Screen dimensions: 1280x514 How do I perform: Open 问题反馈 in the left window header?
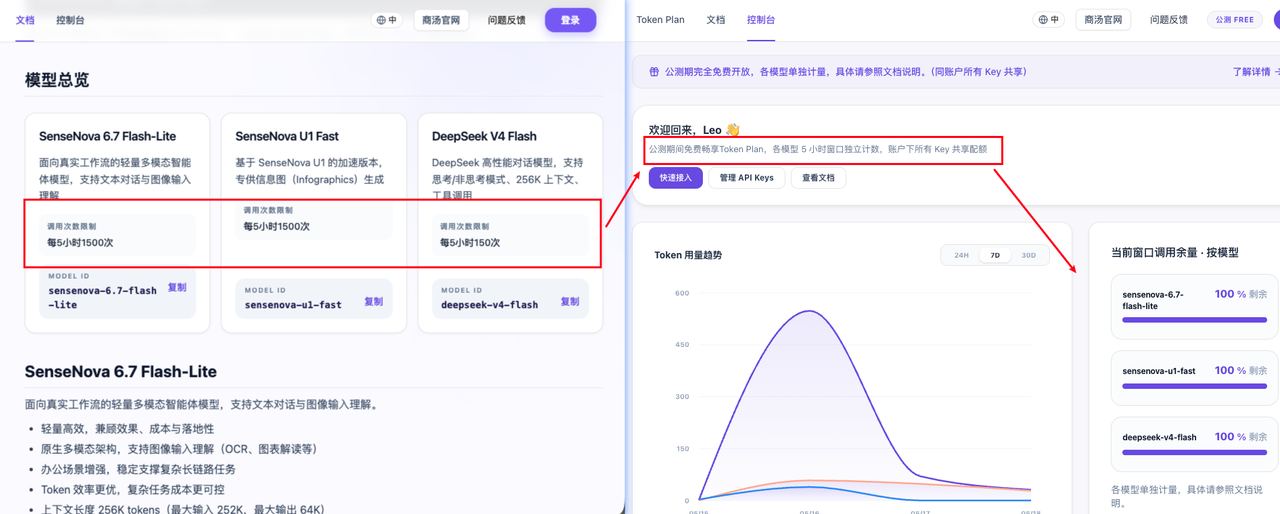pyautogui.click(x=506, y=20)
